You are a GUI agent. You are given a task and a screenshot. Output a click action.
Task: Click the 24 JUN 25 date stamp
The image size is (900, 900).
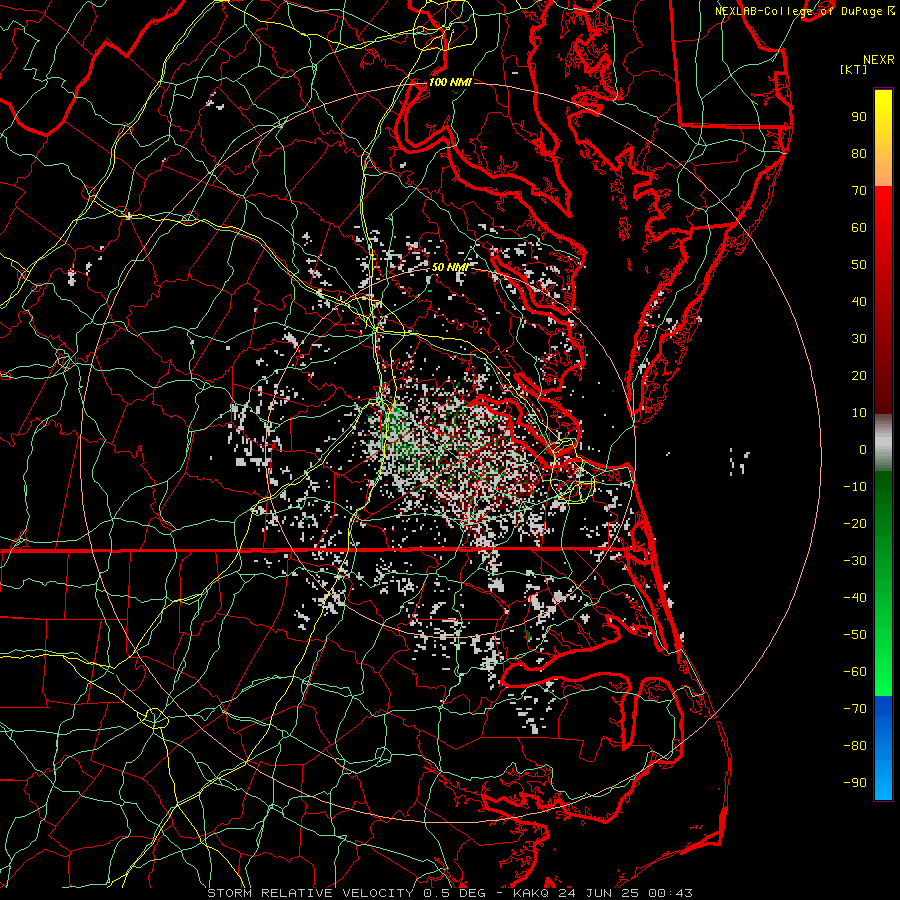coord(599,893)
